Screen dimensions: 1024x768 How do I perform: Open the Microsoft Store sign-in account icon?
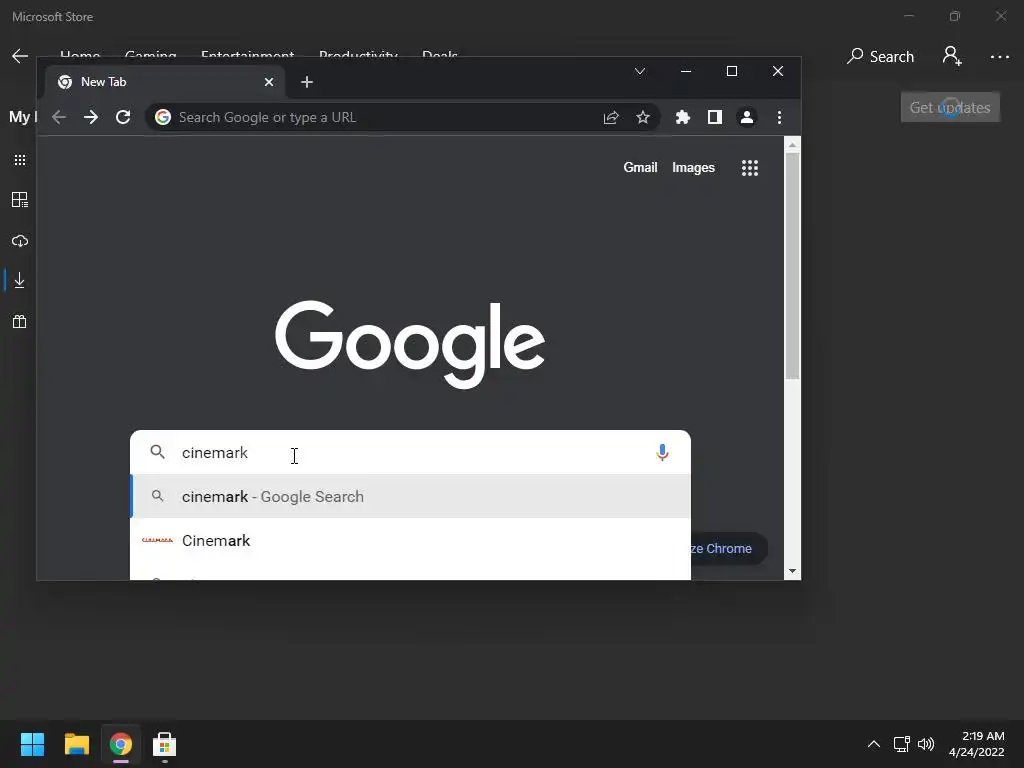tap(952, 56)
